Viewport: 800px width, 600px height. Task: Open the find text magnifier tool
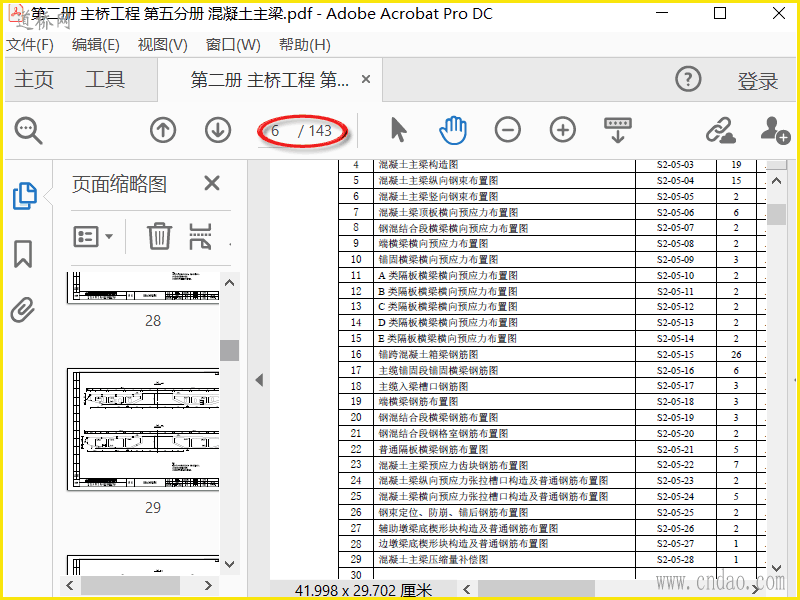click(x=29, y=131)
